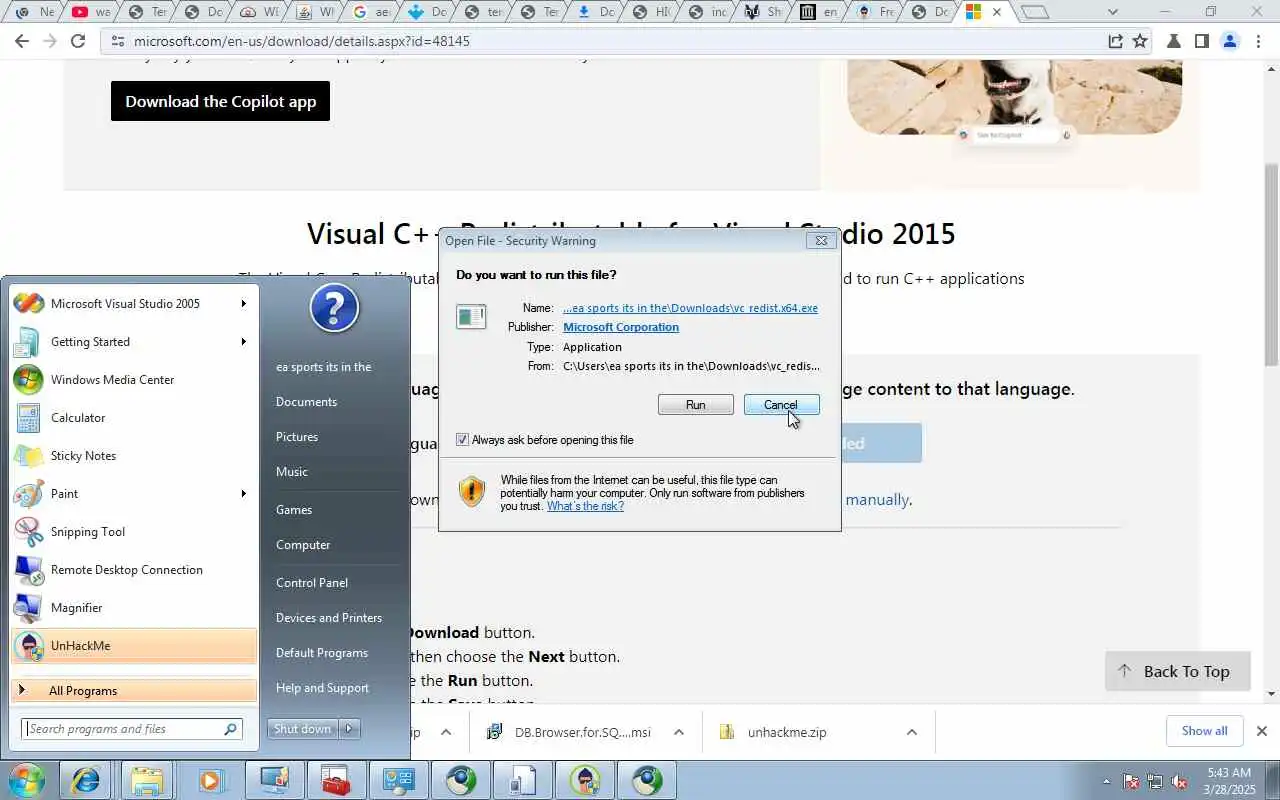
Task: Open Microsoft Corporation publisher link
Action: [621, 327]
